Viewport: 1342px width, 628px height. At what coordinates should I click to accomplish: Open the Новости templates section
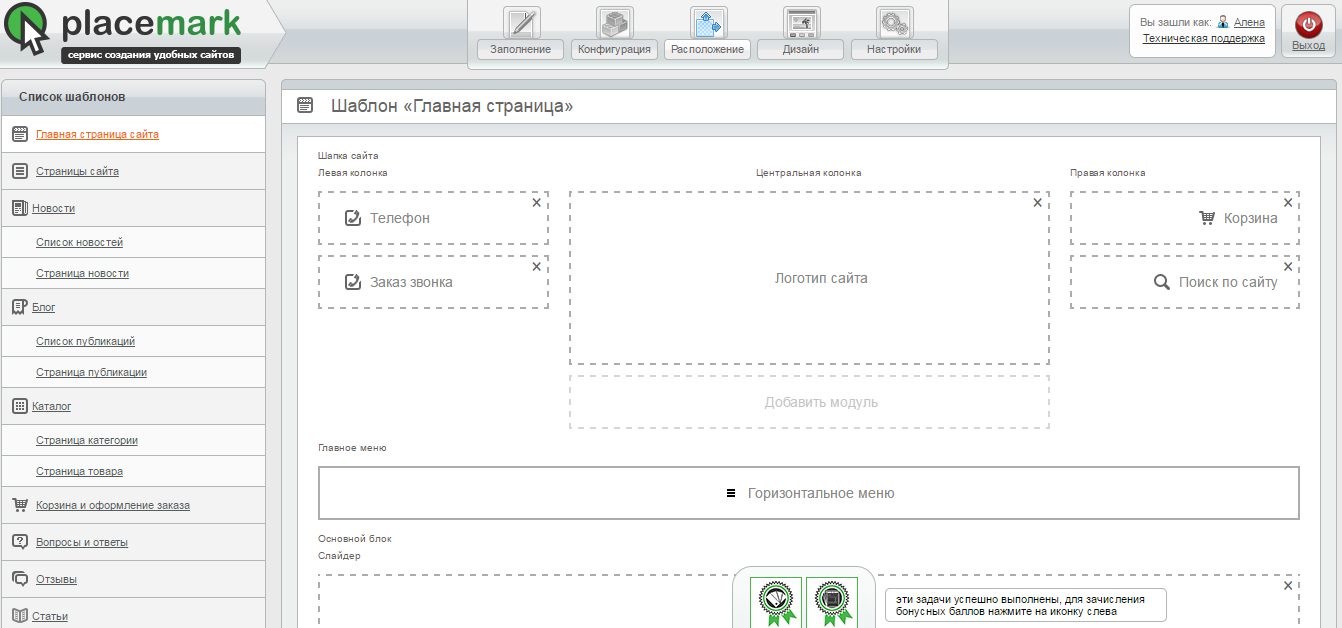click(x=53, y=209)
